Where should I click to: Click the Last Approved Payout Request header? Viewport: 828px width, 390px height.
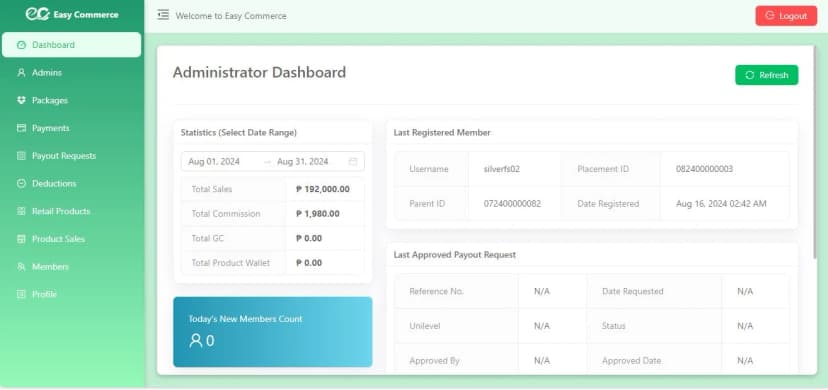[x=455, y=255]
